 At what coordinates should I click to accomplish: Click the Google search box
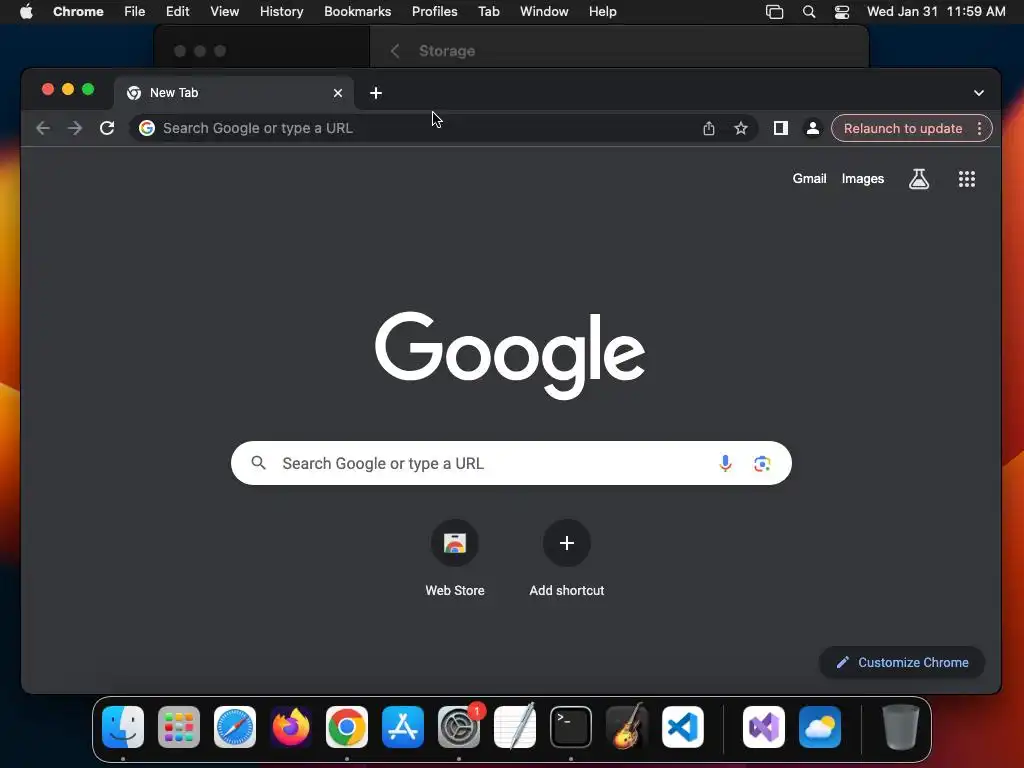[511, 463]
